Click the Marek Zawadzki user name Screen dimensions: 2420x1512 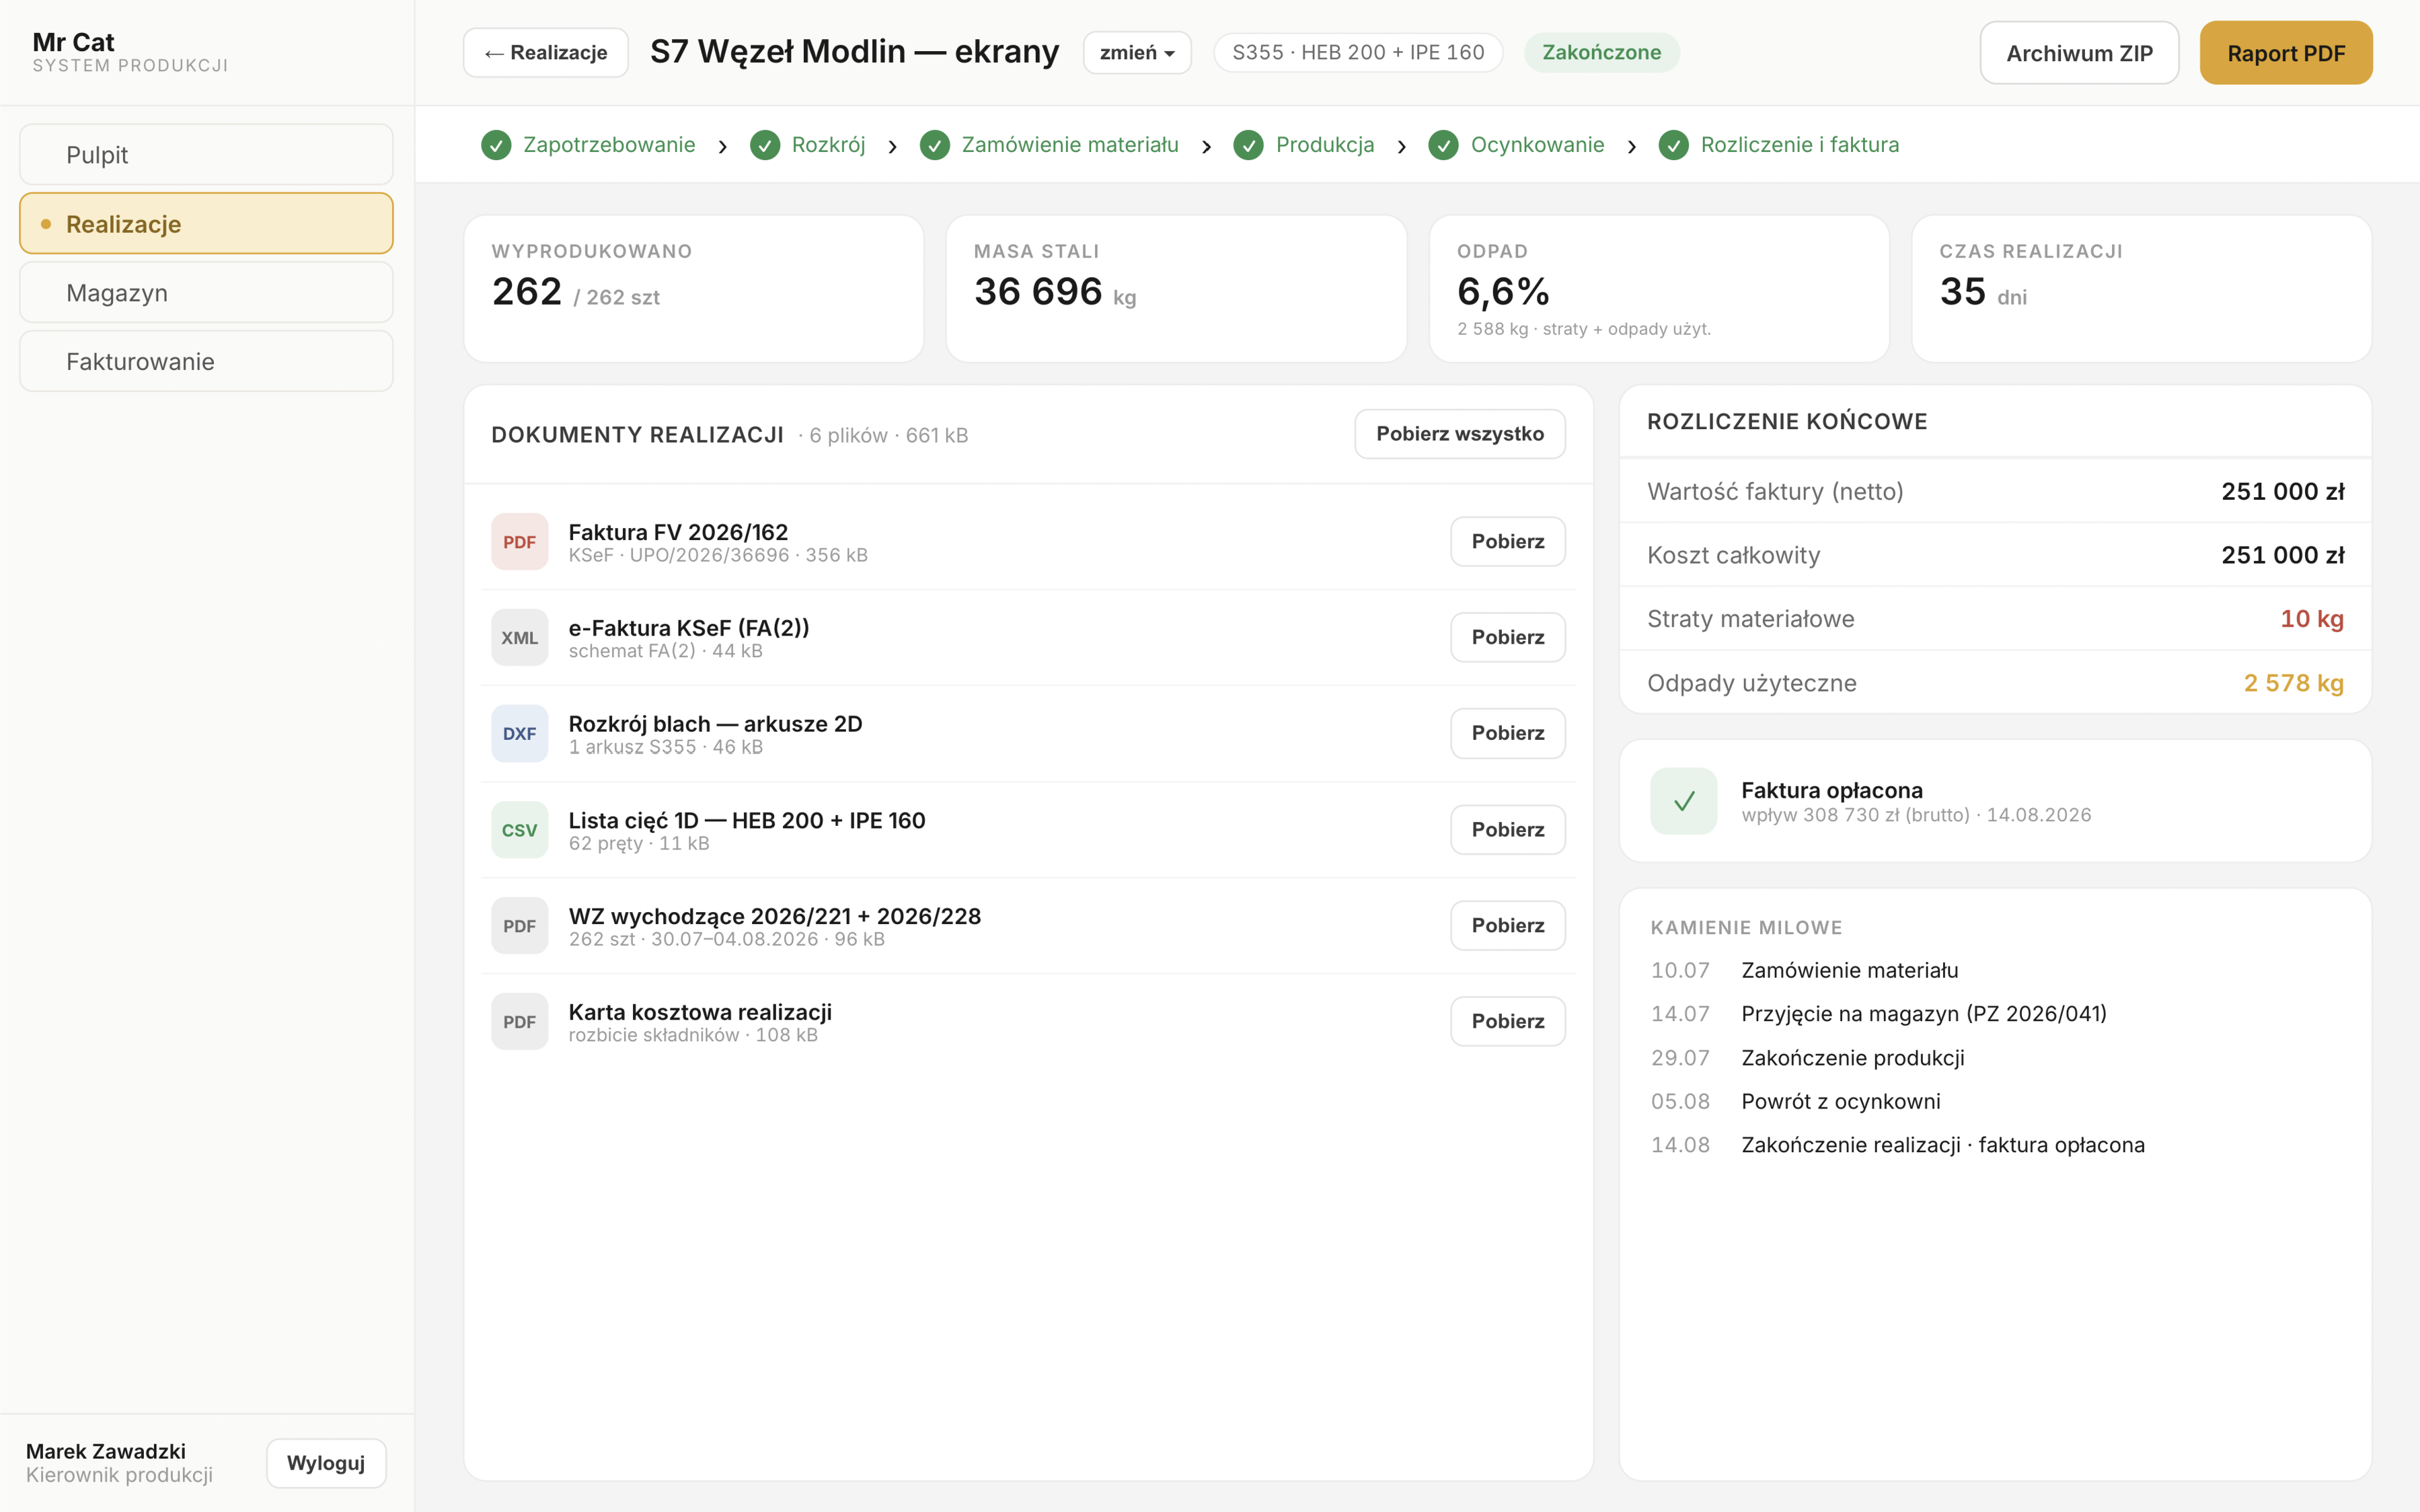(x=106, y=1451)
